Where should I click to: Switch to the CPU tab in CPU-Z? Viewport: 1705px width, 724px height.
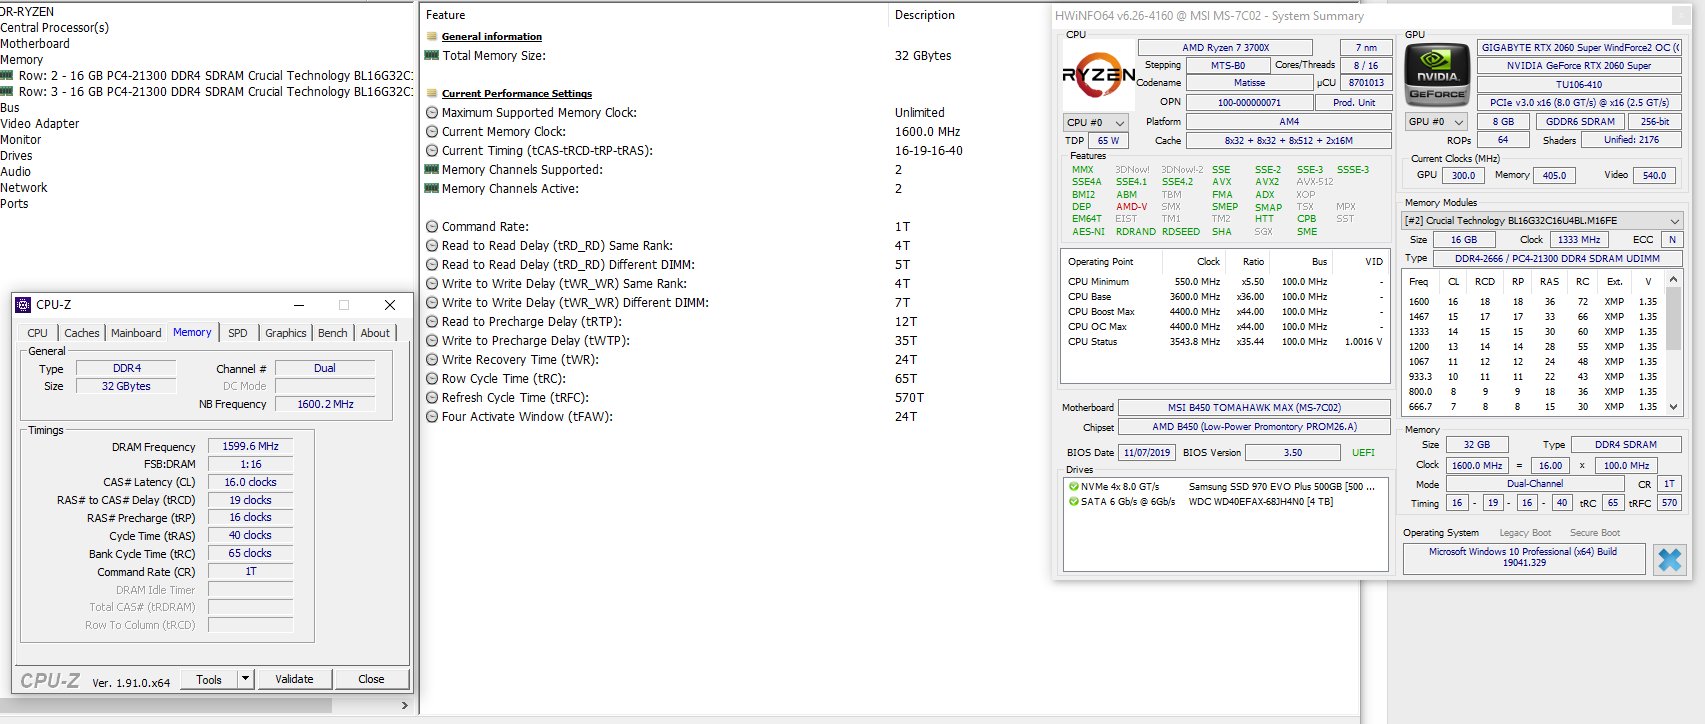[37, 333]
